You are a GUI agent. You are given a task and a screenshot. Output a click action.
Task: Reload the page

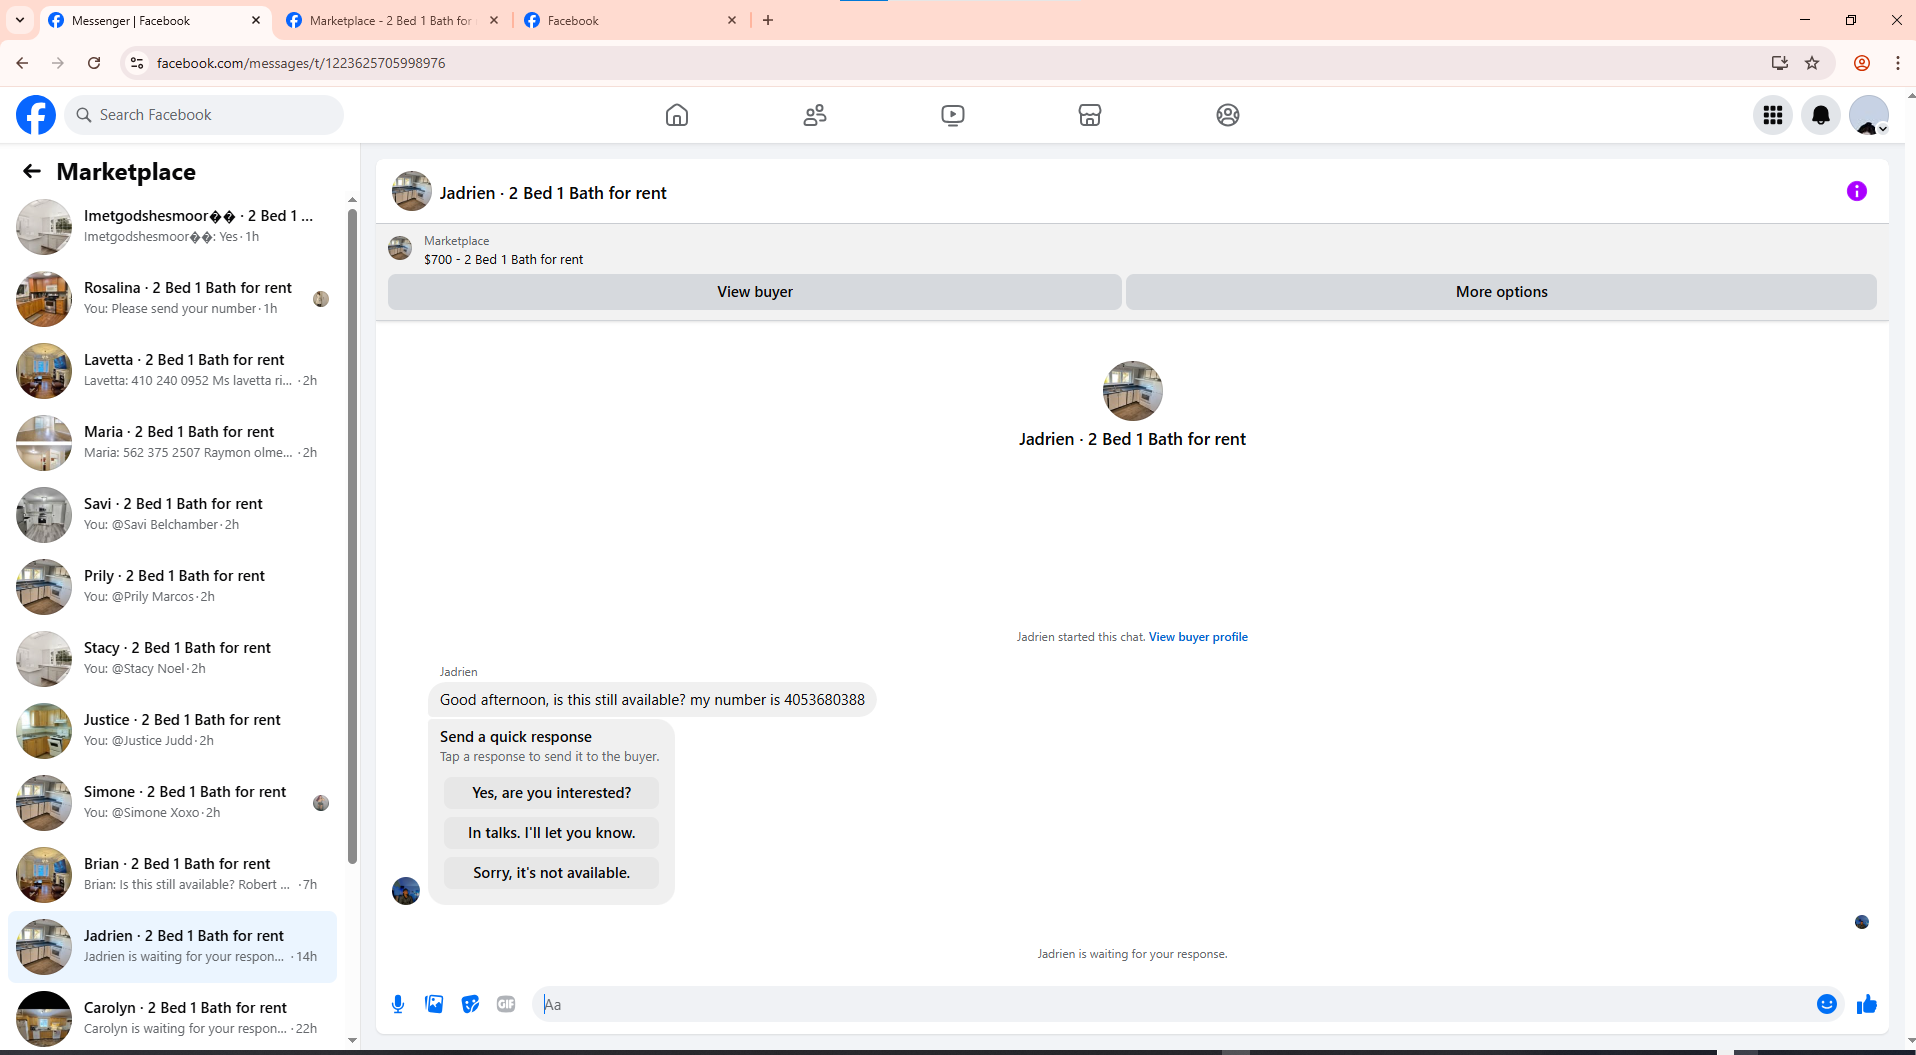tap(94, 63)
